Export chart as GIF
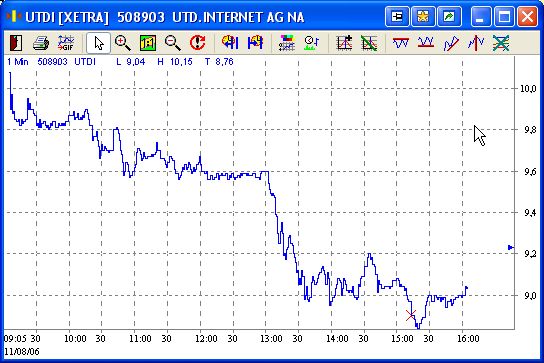The height and width of the screenshot is (363, 544). tap(66, 43)
